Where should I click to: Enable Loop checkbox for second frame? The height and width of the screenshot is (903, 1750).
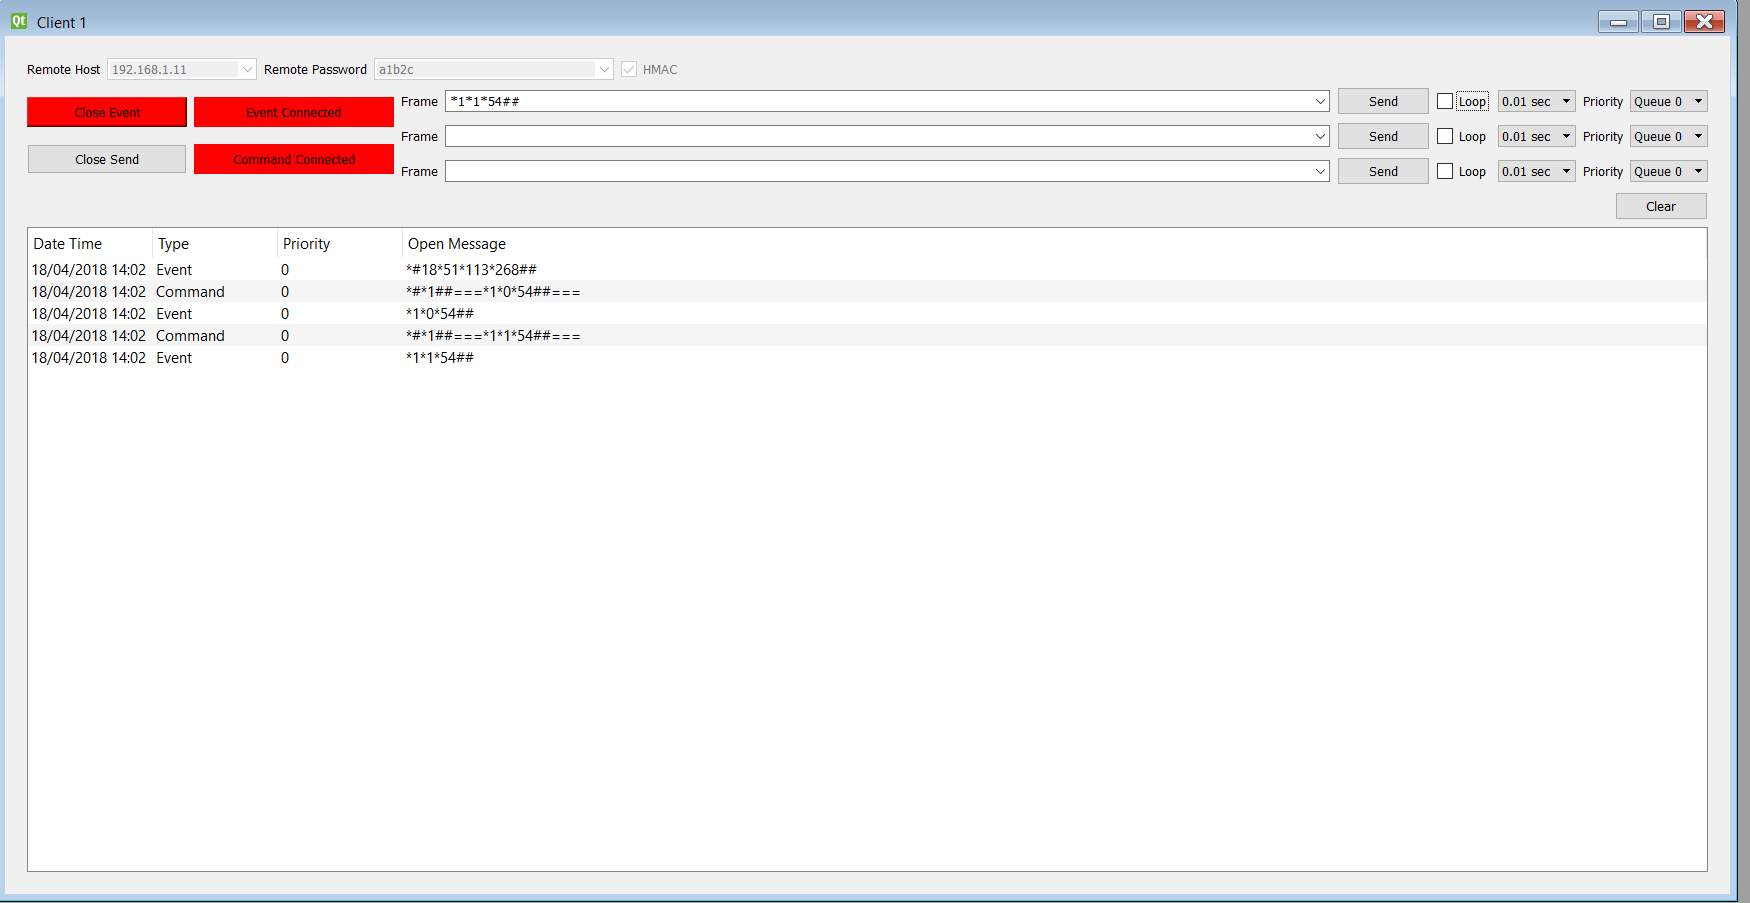pos(1445,136)
